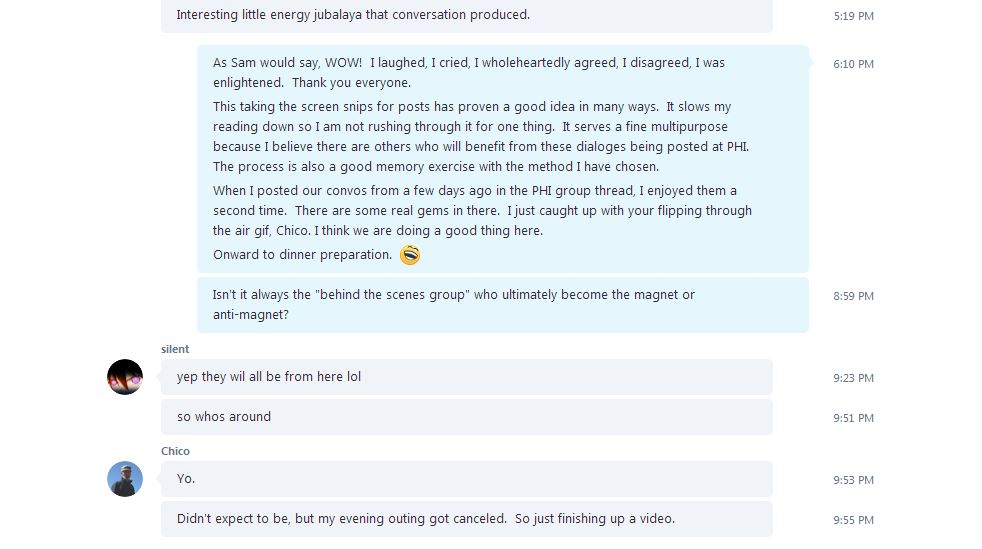Click the energy jubalaya message bubble

pos(467,15)
